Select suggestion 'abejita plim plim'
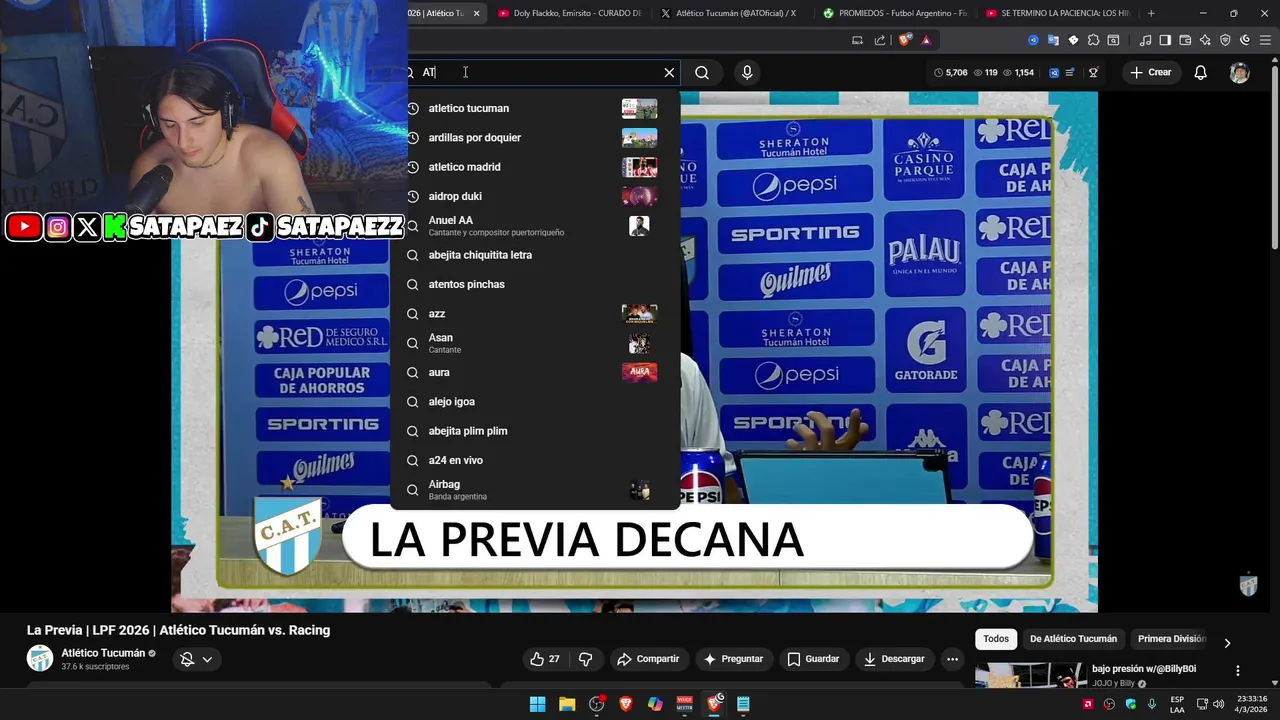1280x720 pixels. point(535,431)
